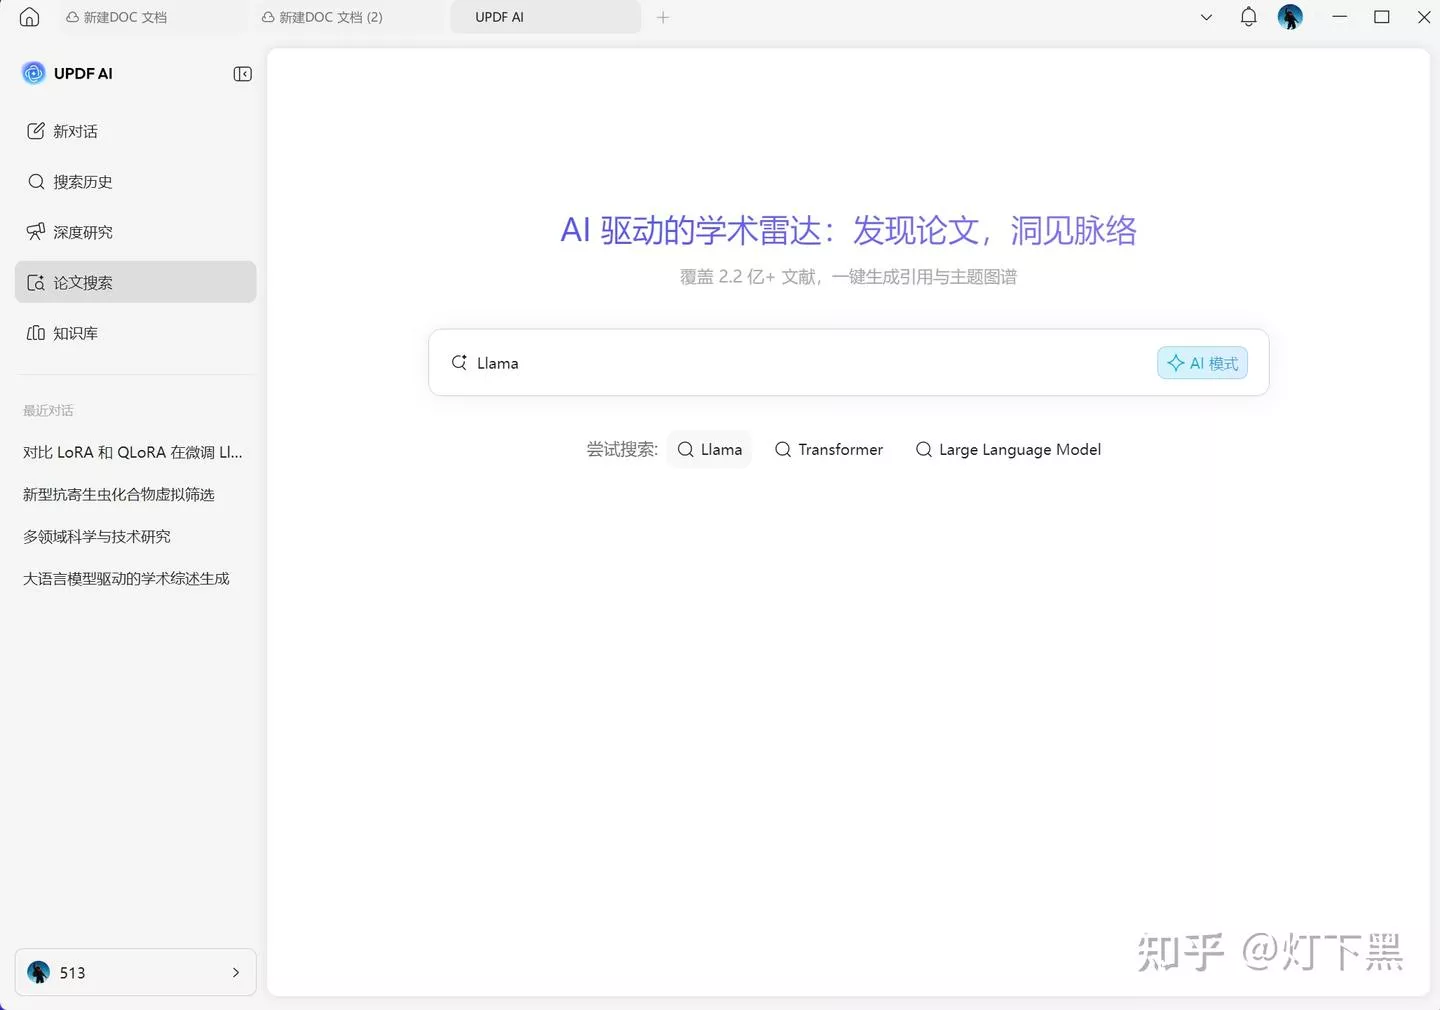Open notifications bell
Image resolution: width=1440 pixels, height=1010 pixels.
click(x=1248, y=17)
